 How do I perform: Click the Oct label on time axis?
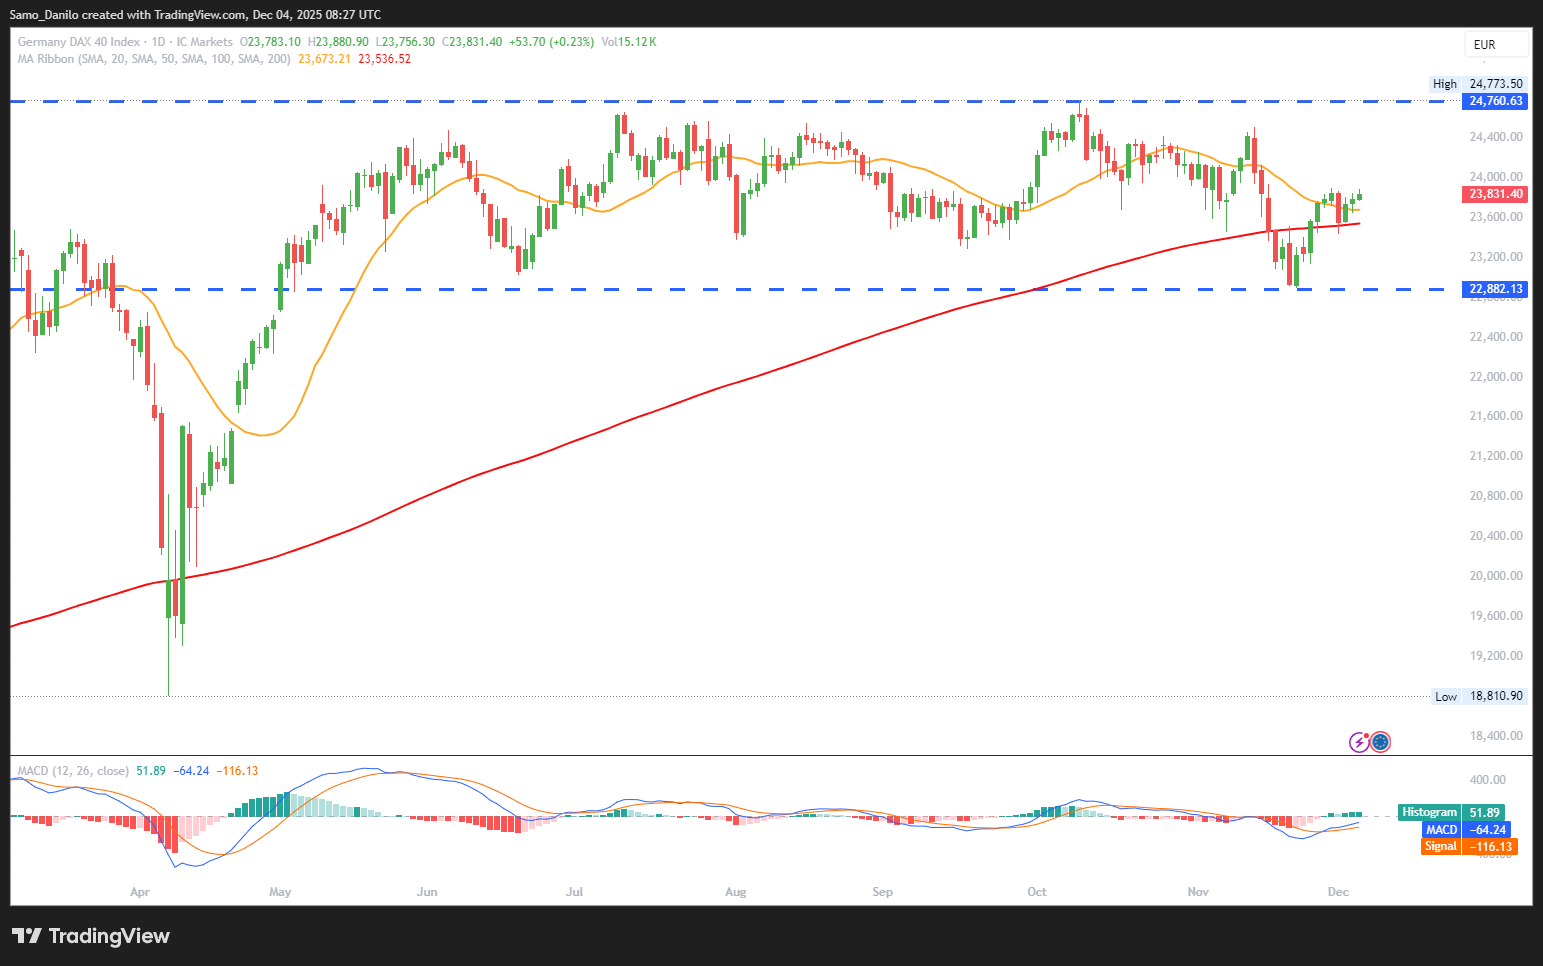[1037, 892]
